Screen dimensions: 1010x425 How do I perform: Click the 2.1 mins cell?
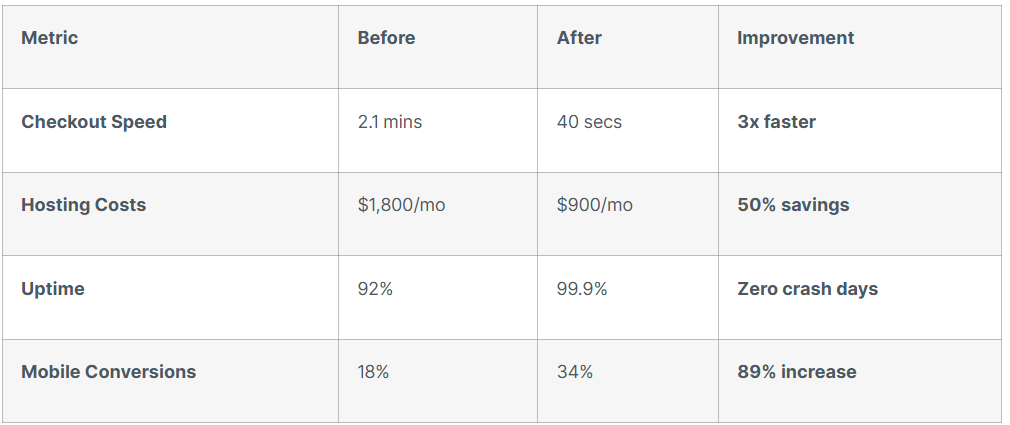(x=390, y=122)
